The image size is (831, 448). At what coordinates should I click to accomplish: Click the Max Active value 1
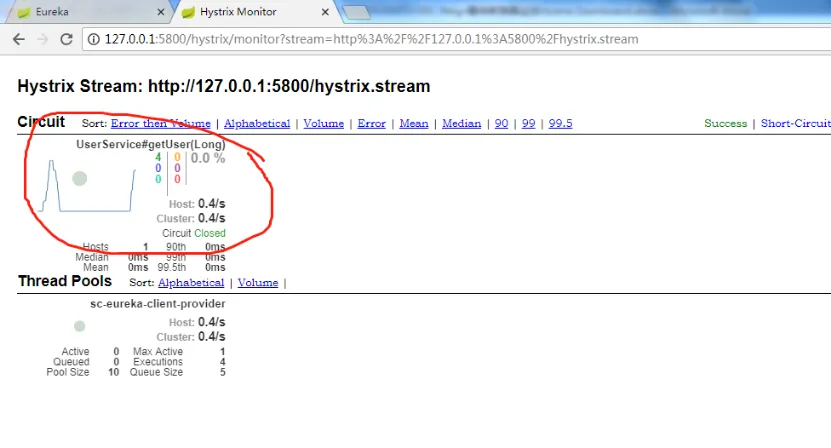[x=223, y=352]
